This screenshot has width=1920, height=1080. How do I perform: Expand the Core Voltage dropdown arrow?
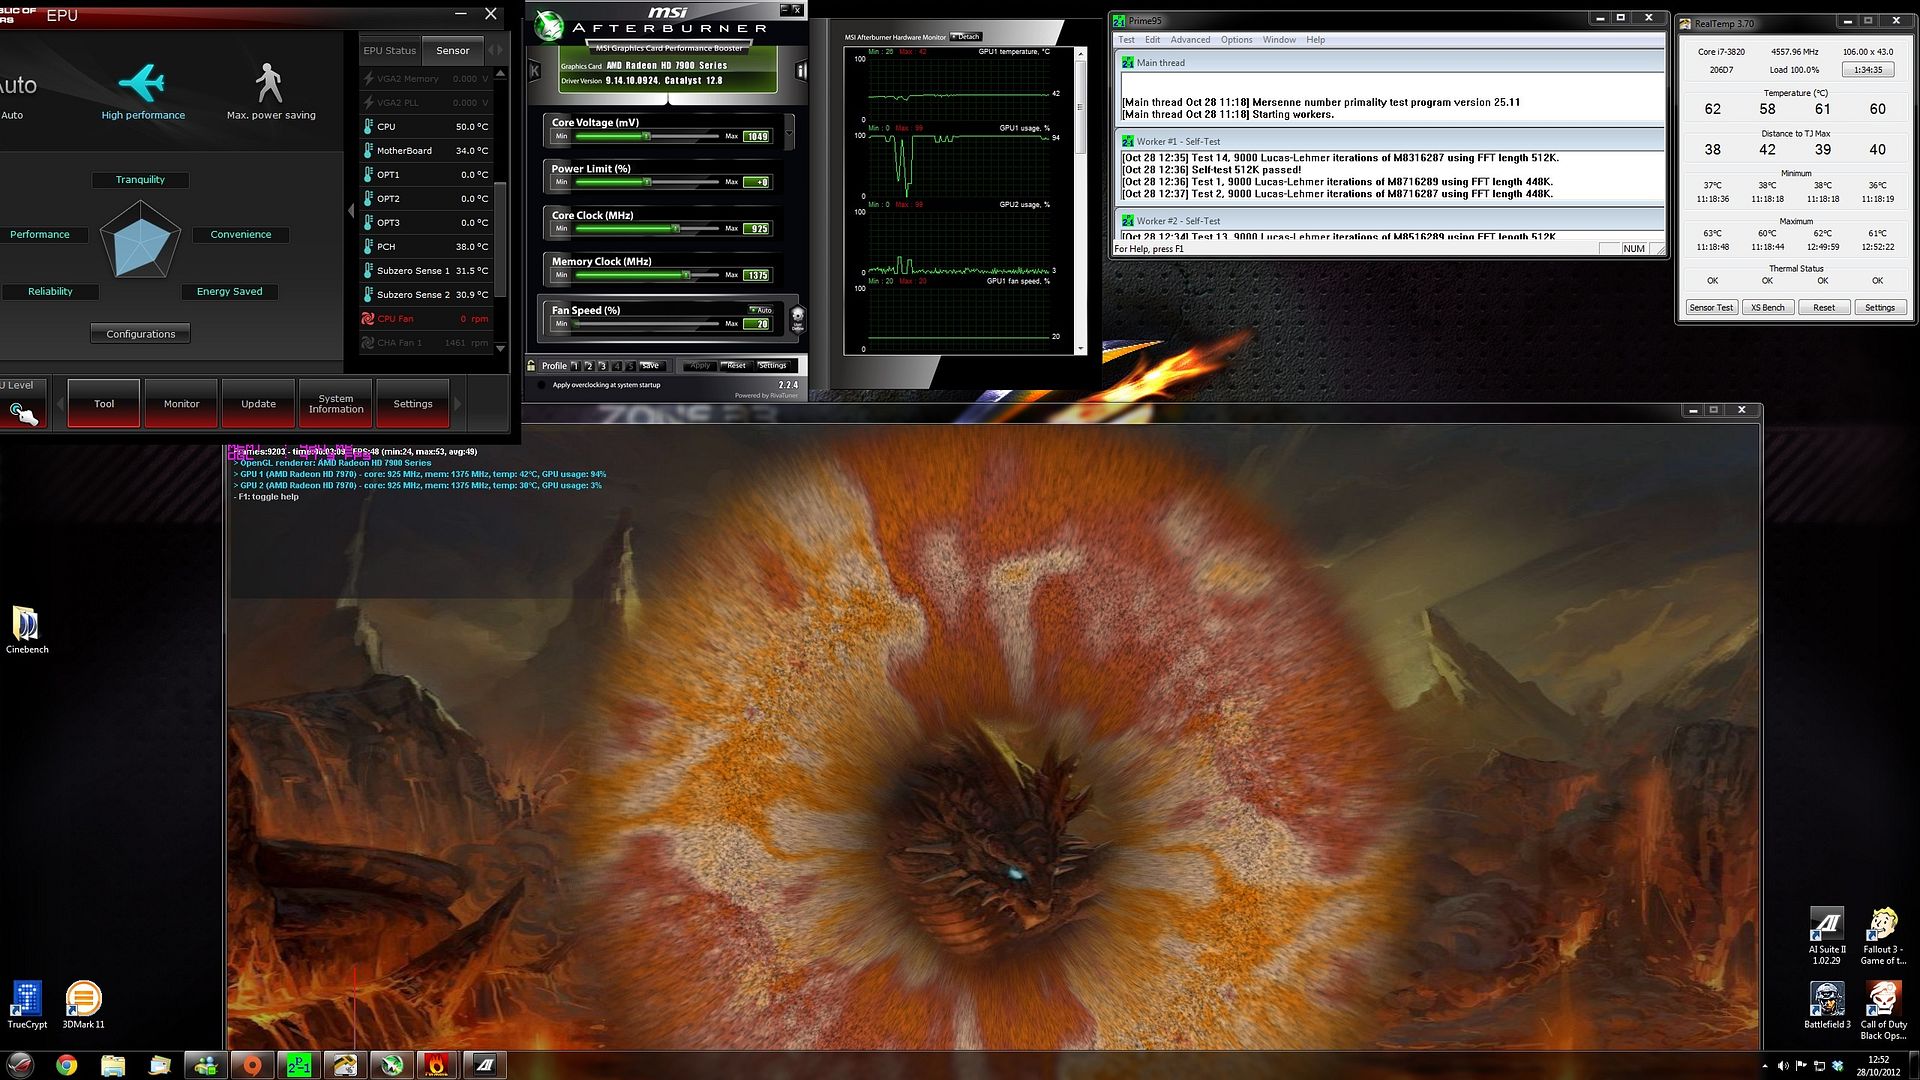789,132
